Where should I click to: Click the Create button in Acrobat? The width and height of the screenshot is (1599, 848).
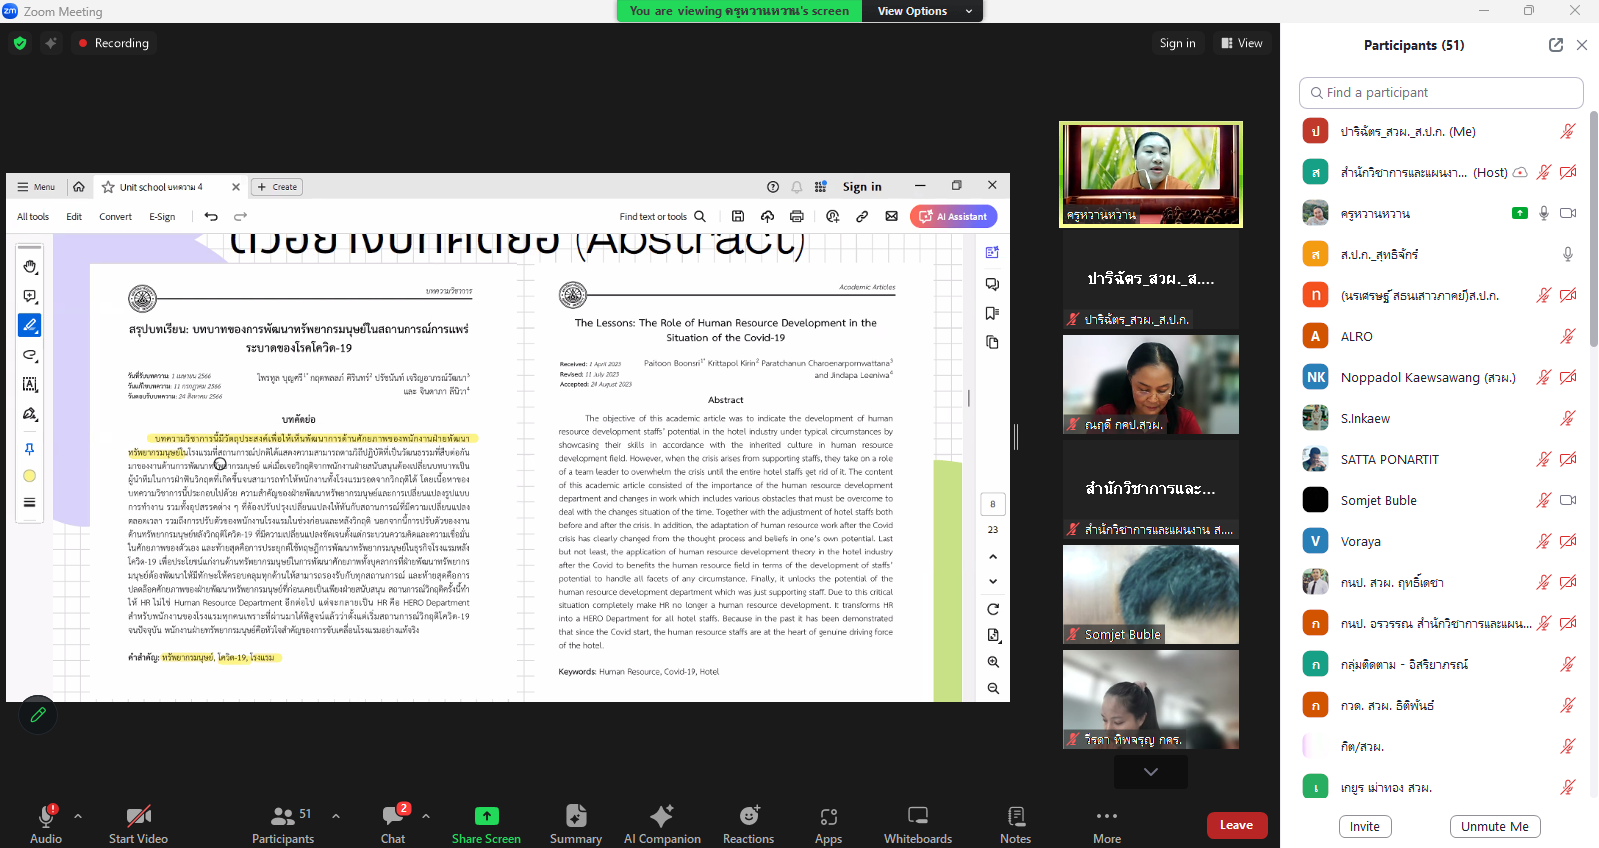(x=277, y=187)
